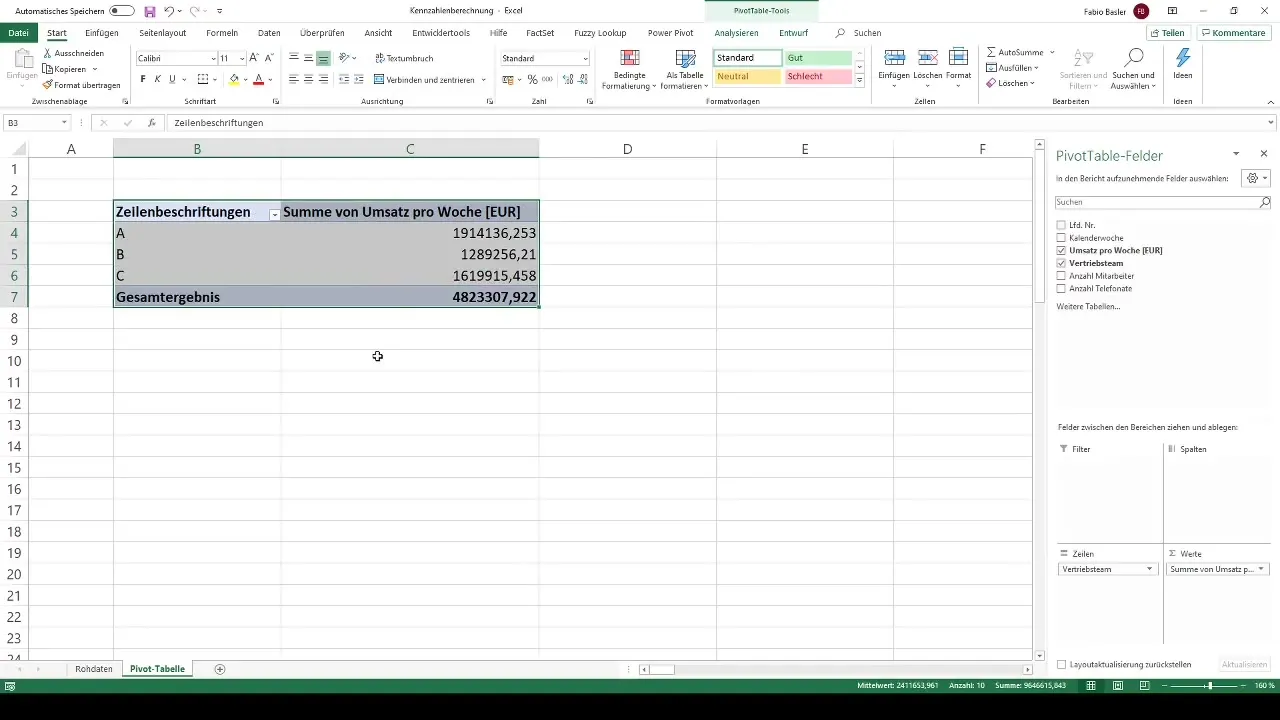Switch to the Rohdaten sheet tab

[94, 669]
